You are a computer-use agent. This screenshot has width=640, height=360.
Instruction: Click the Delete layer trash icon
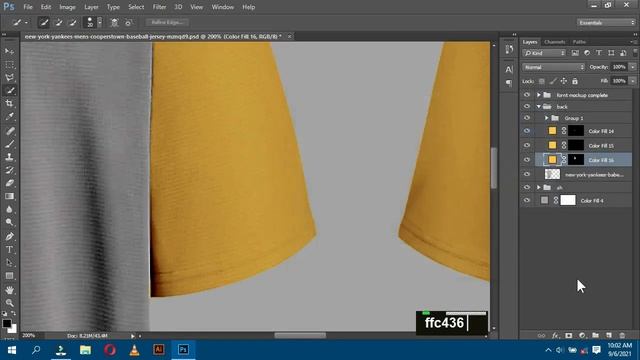pyautogui.click(x=622, y=335)
